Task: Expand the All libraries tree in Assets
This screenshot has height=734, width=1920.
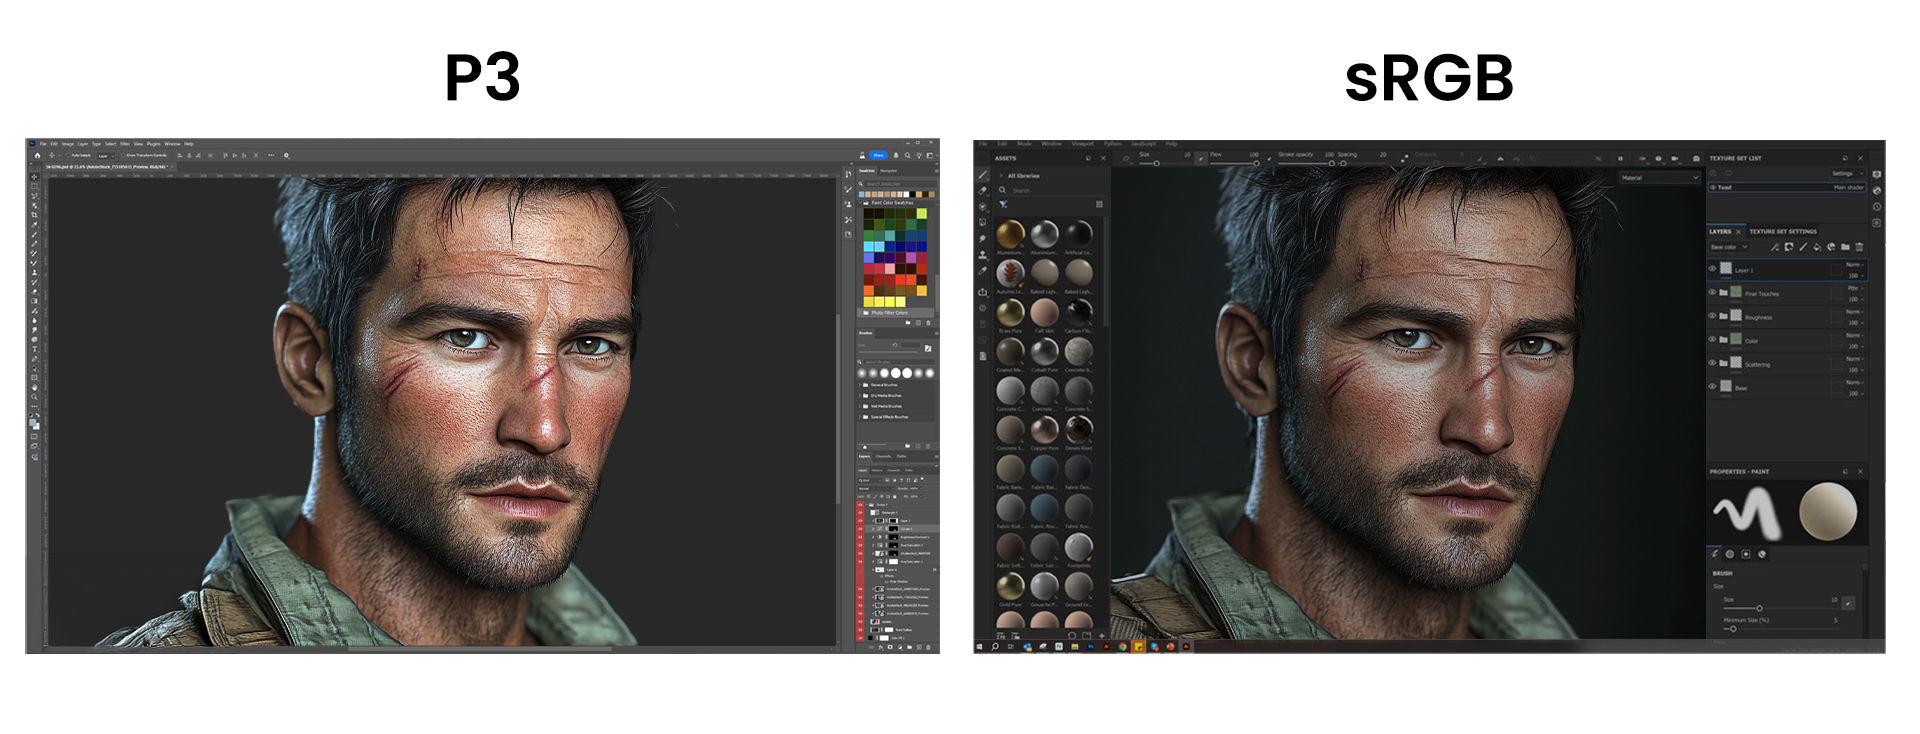Action: (x=1001, y=176)
